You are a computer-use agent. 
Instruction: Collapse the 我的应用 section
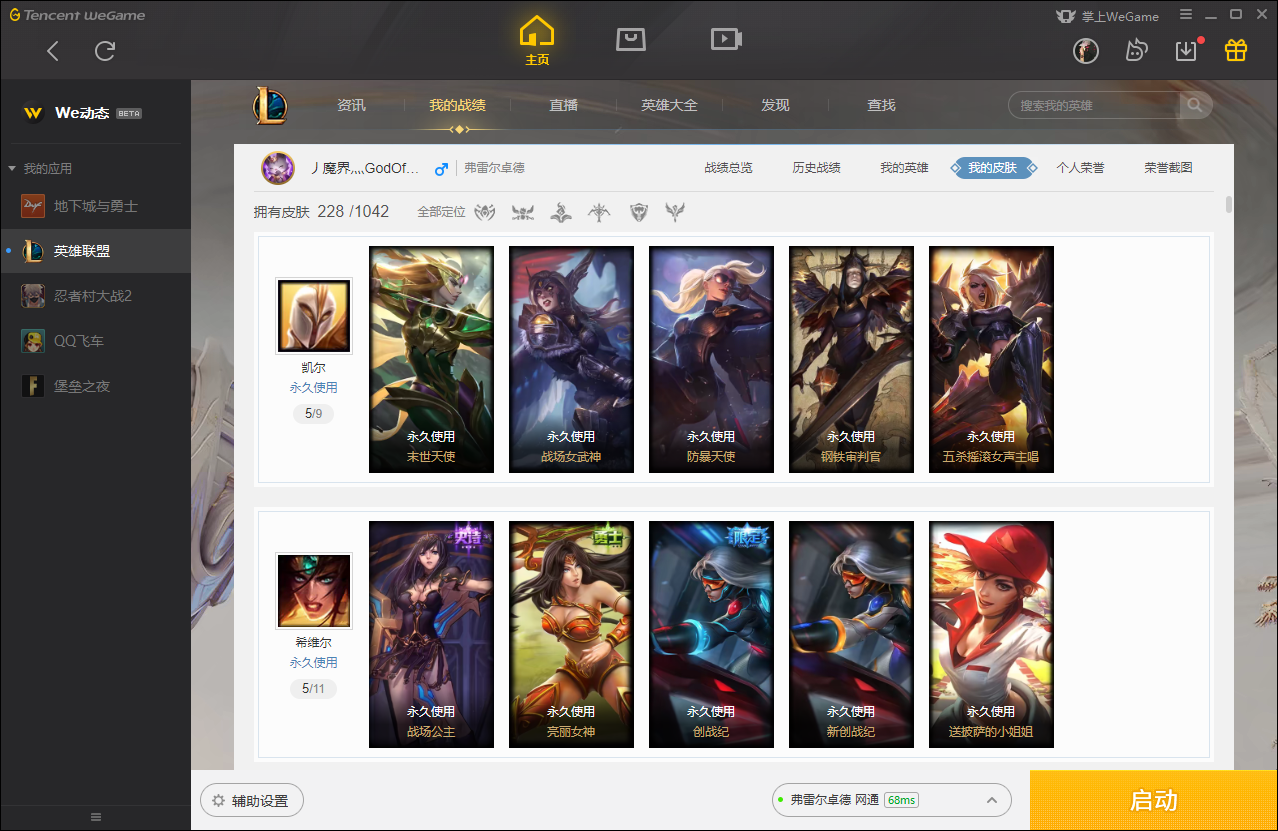click(40, 168)
